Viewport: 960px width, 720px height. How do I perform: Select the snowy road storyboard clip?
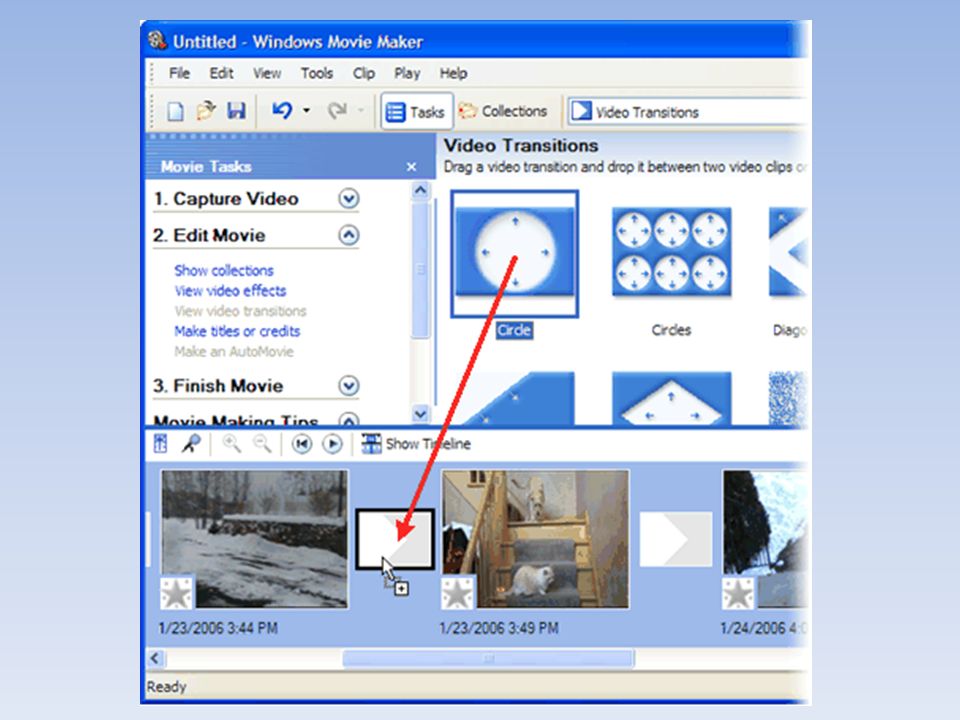tap(255, 539)
